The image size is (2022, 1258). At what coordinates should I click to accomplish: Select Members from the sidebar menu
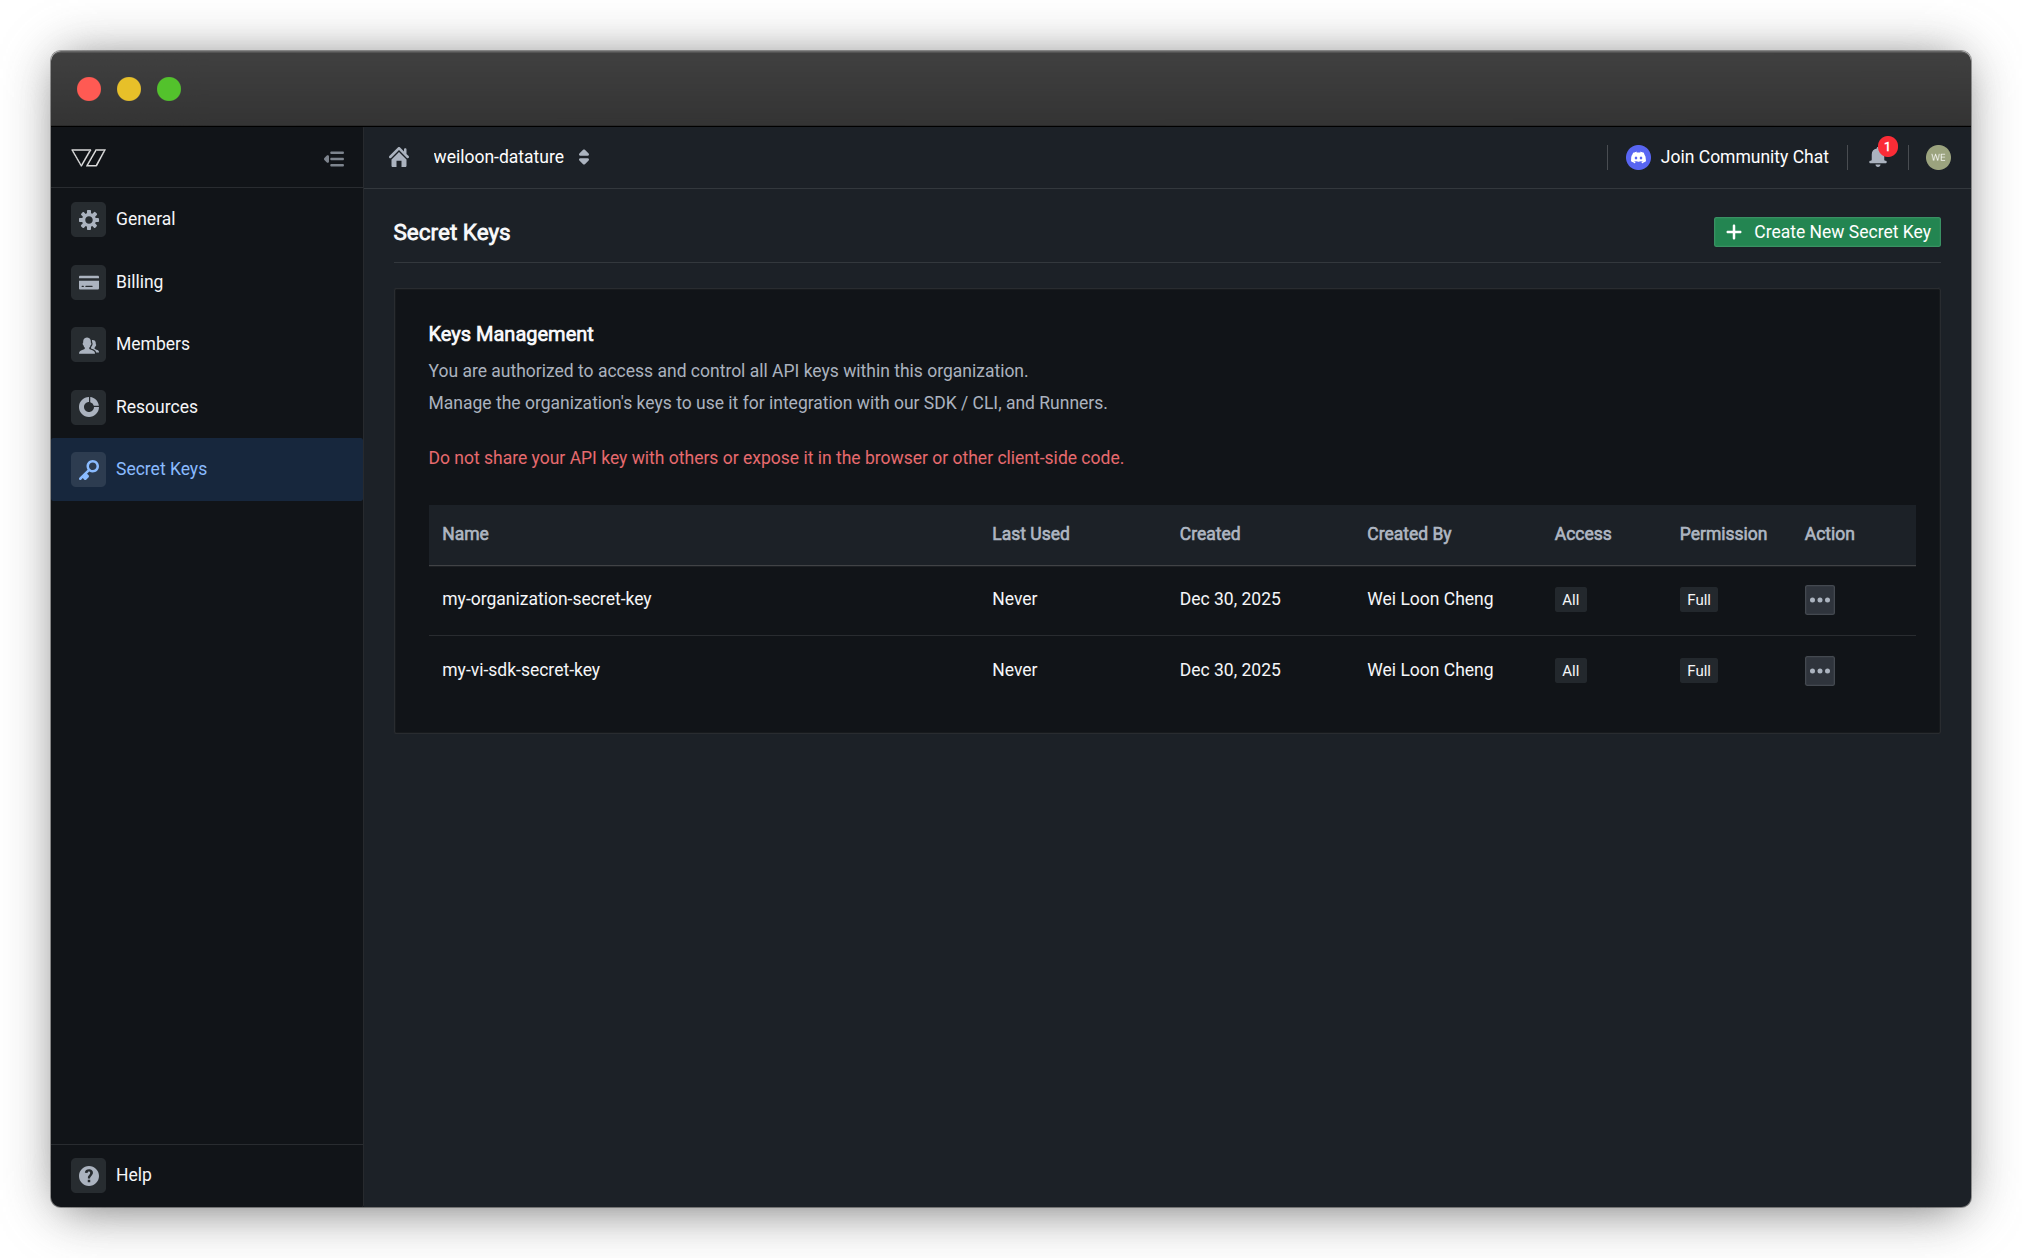coord(152,344)
